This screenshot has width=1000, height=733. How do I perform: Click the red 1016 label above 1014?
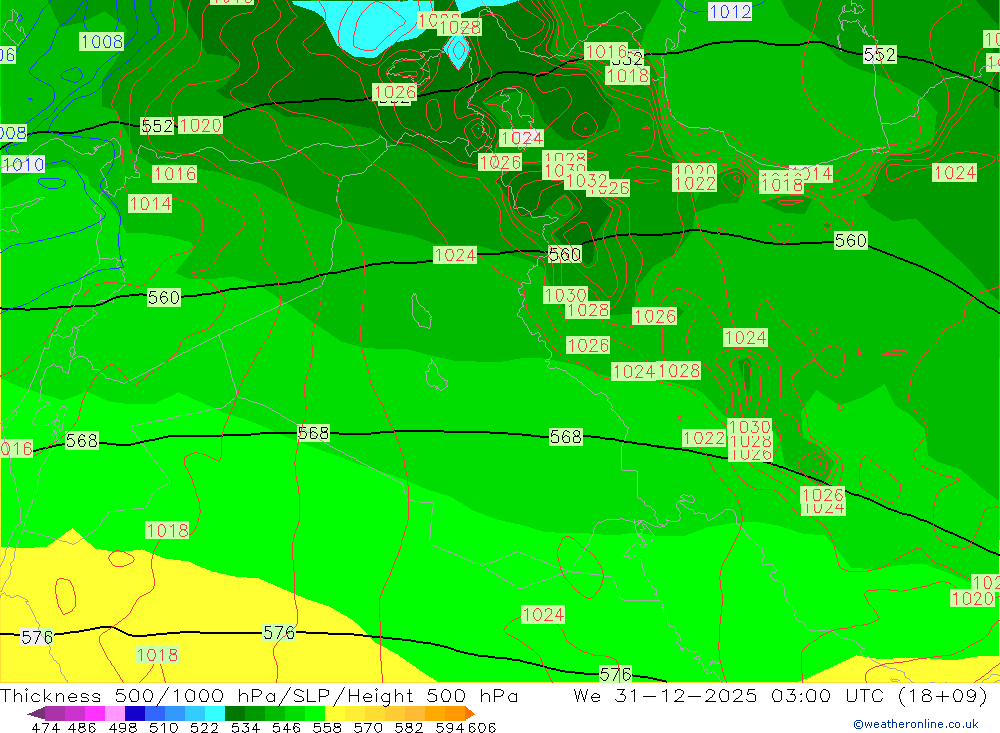[x=175, y=174]
